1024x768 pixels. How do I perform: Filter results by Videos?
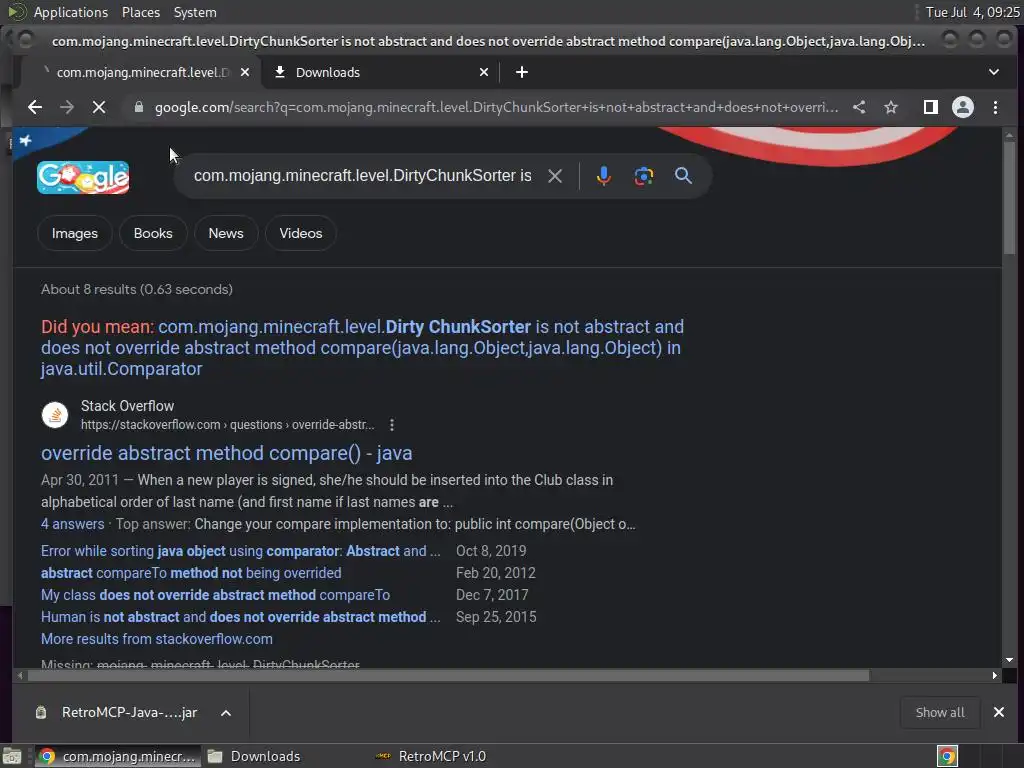300,233
